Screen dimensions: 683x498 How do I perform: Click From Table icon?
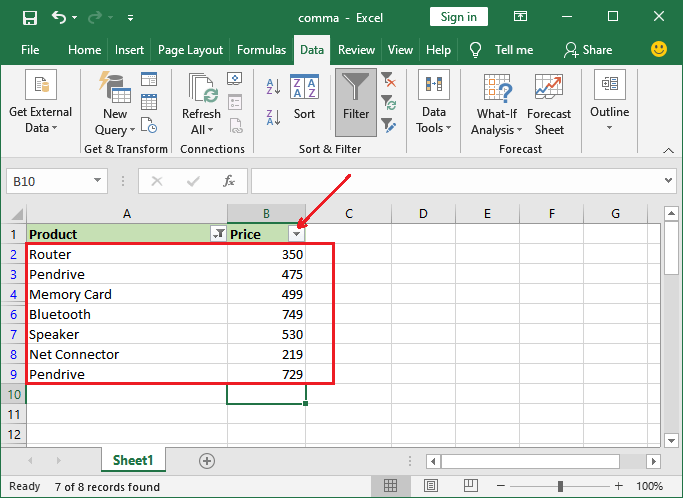point(149,102)
